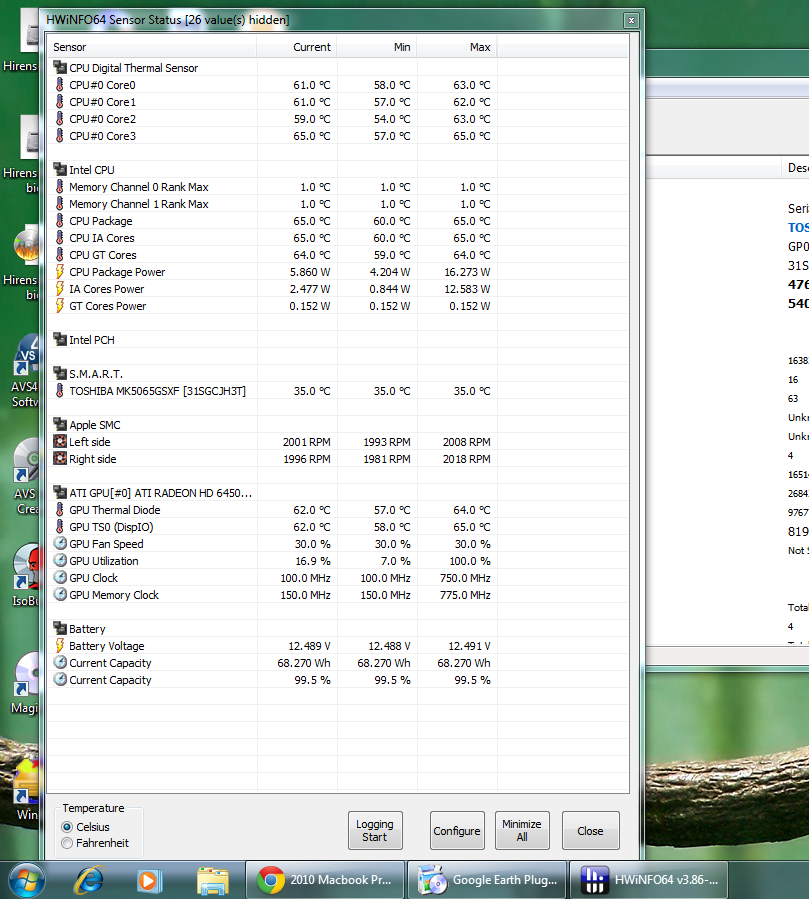Click the Battery group icon
The width and height of the screenshot is (809, 899).
pyautogui.click(x=60, y=629)
